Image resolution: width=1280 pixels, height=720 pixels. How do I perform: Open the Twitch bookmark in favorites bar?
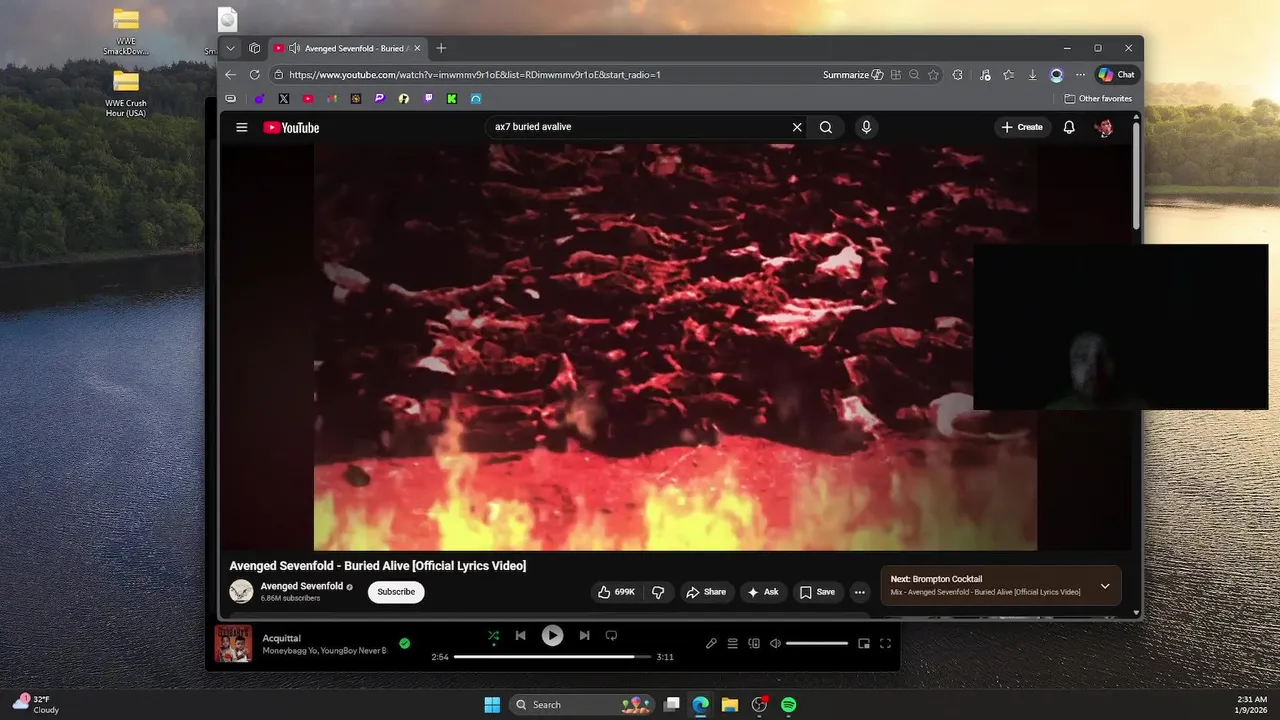click(x=428, y=99)
